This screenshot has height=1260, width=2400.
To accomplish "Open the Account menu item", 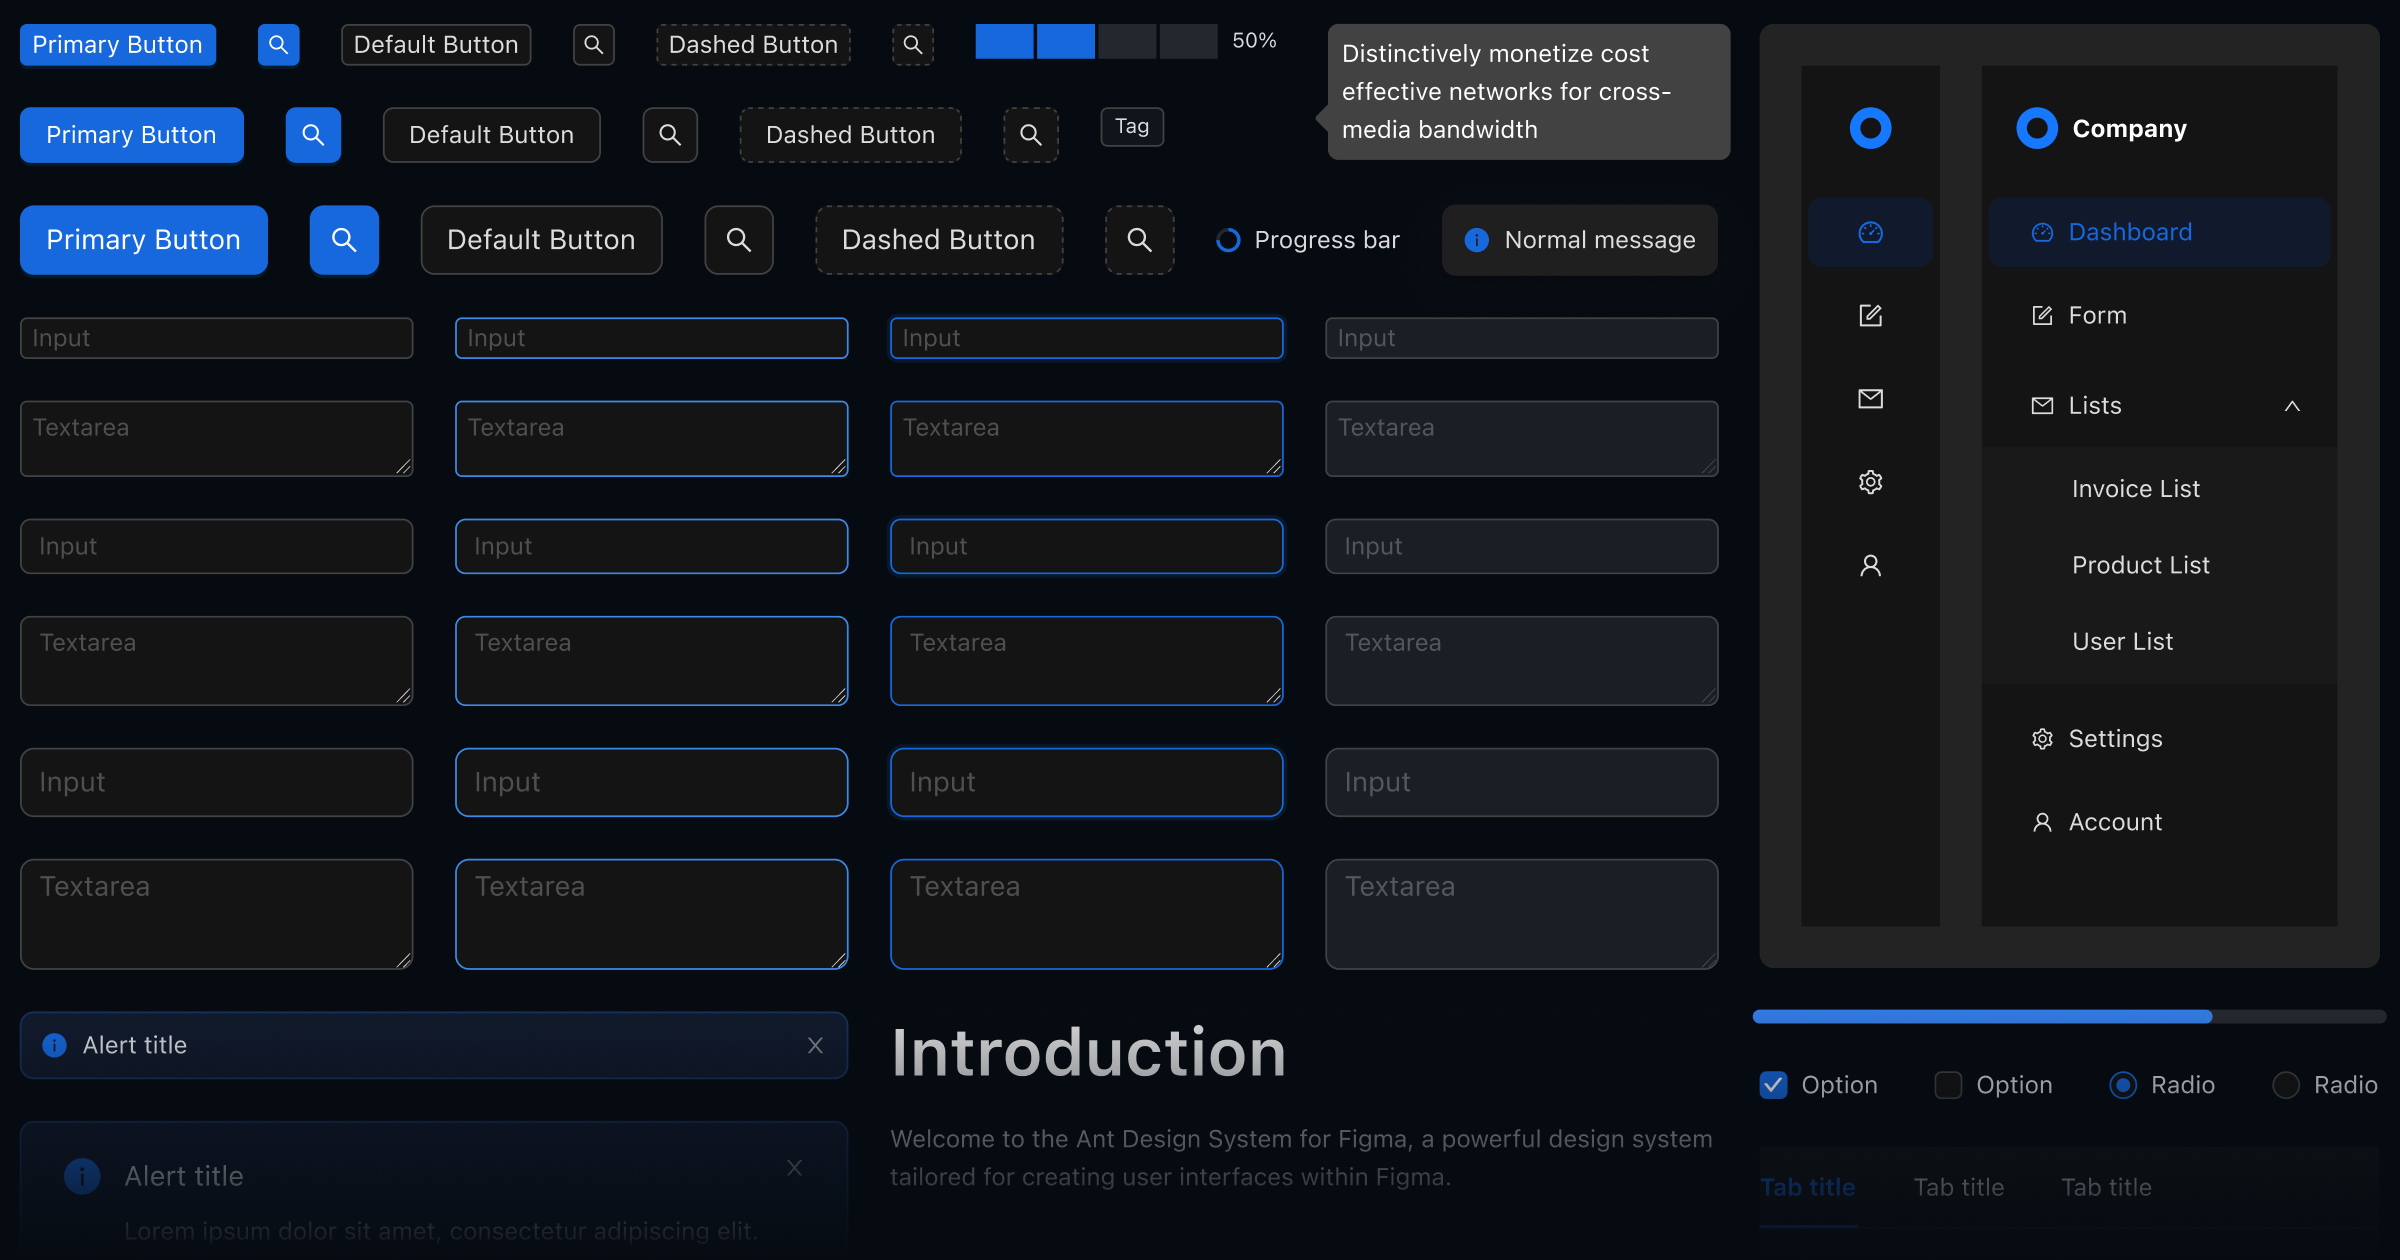I will (2114, 822).
